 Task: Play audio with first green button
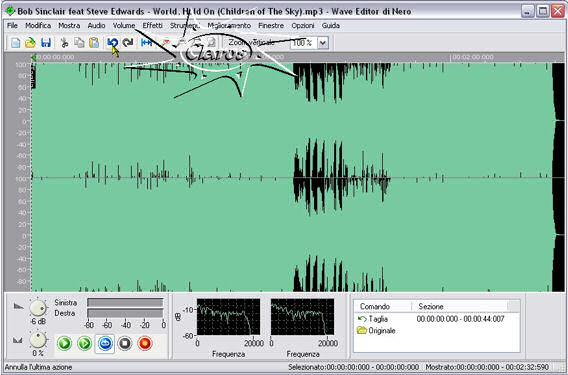coord(64,343)
